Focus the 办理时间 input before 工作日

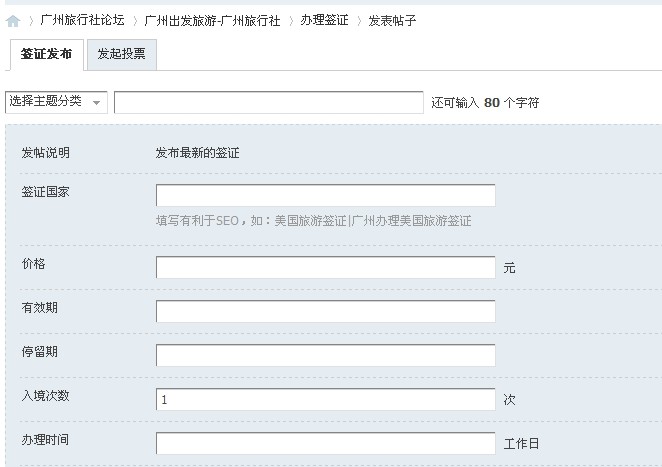pos(325,443)
